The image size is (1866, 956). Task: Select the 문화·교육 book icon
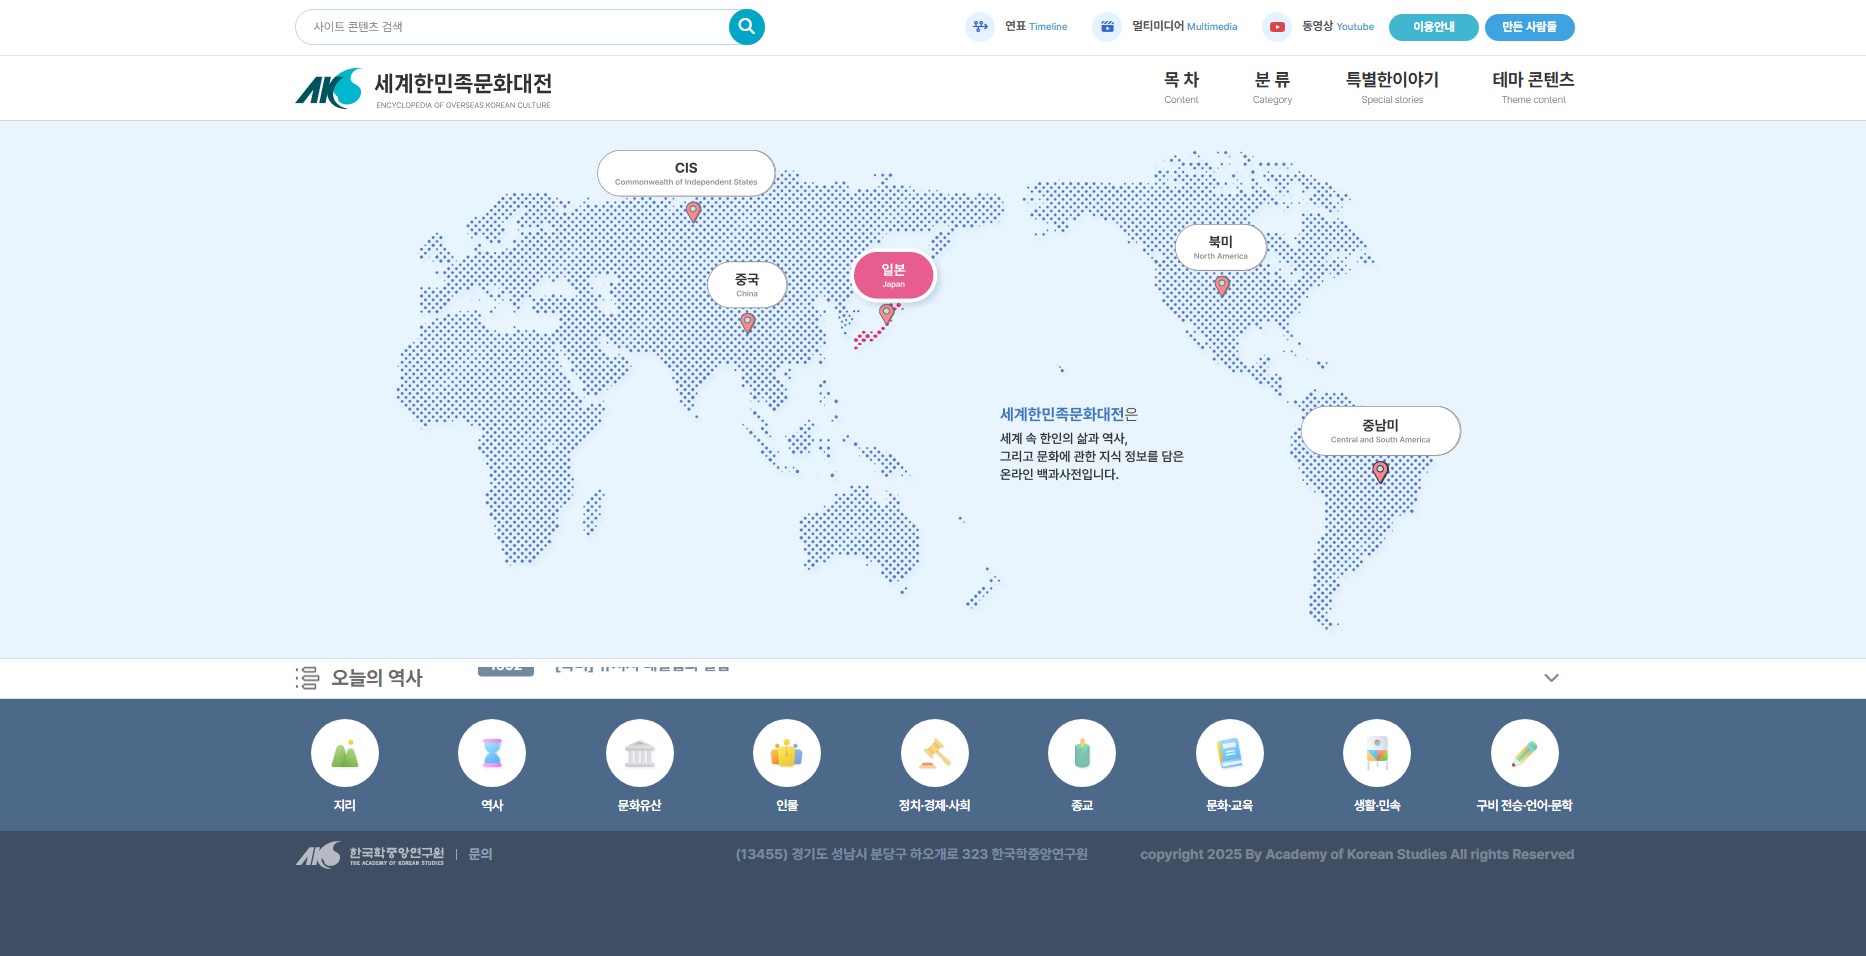tap(1230, 753)
